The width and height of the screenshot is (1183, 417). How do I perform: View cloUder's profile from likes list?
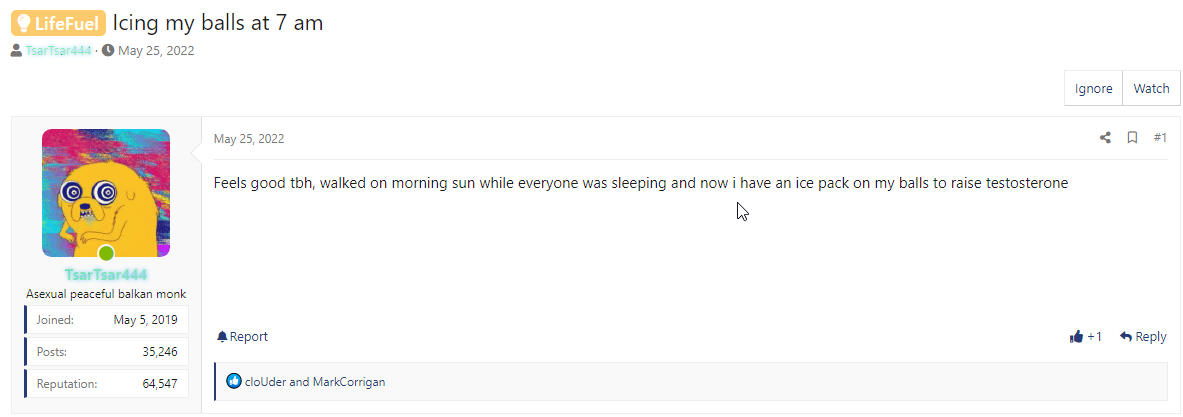(x=266, y=382)
